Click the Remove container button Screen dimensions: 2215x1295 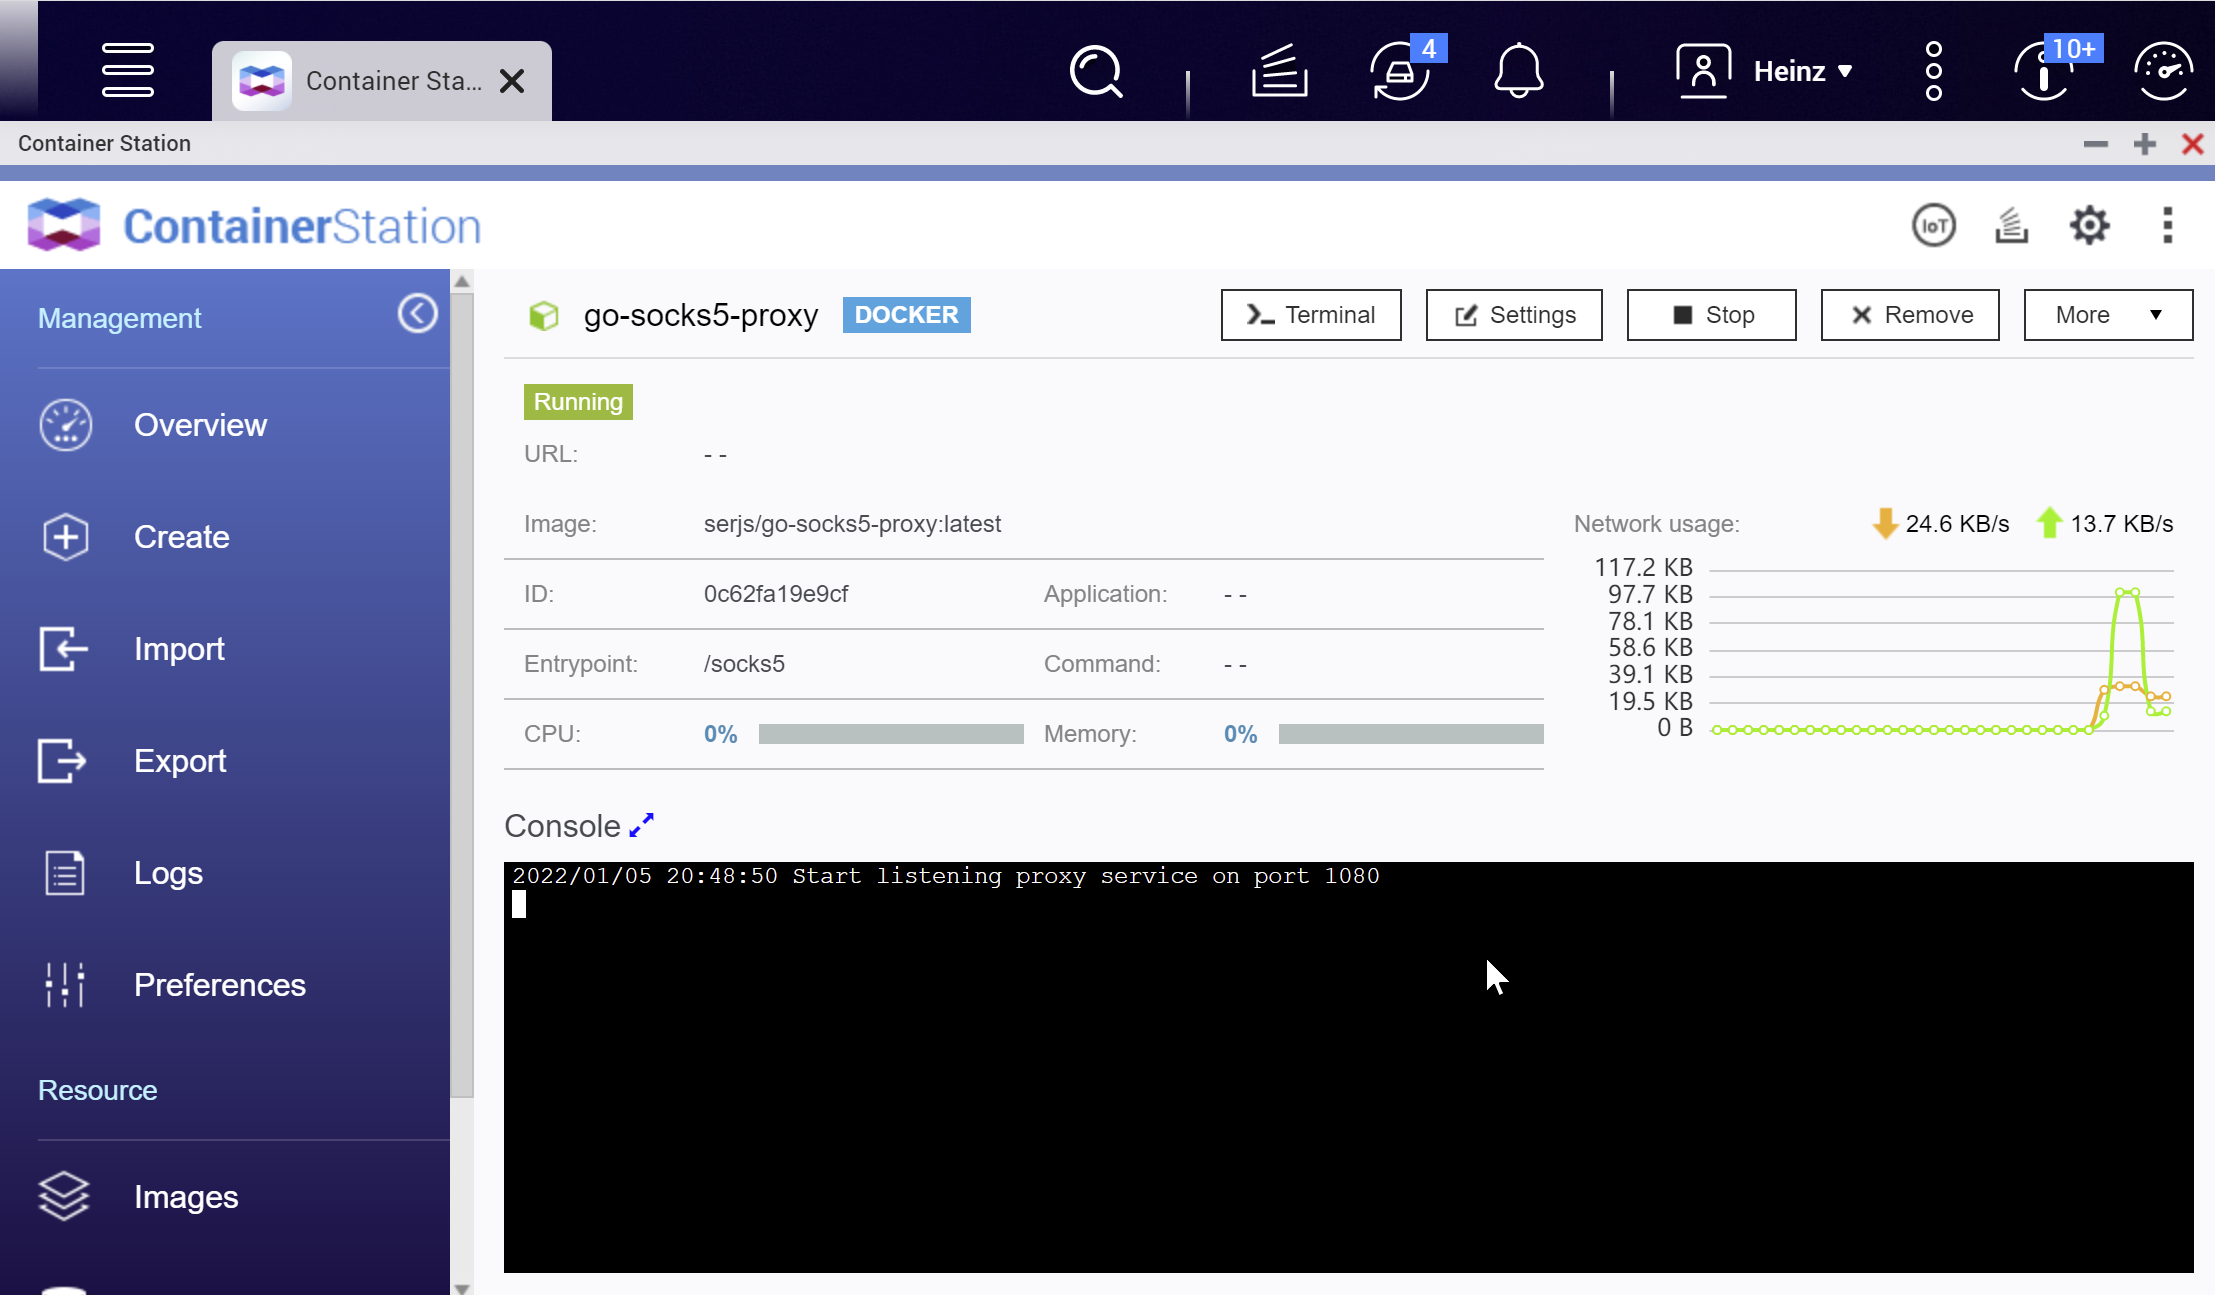coord(1909,315)
